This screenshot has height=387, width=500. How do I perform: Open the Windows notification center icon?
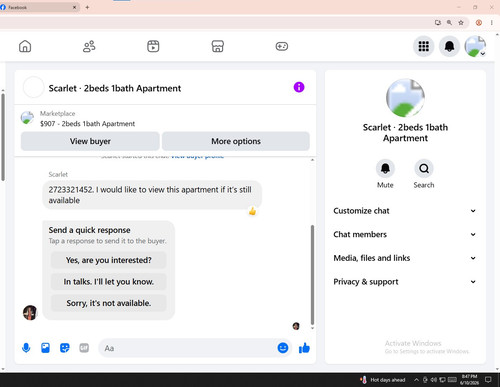pyautogui.click(x=488, y=380)
